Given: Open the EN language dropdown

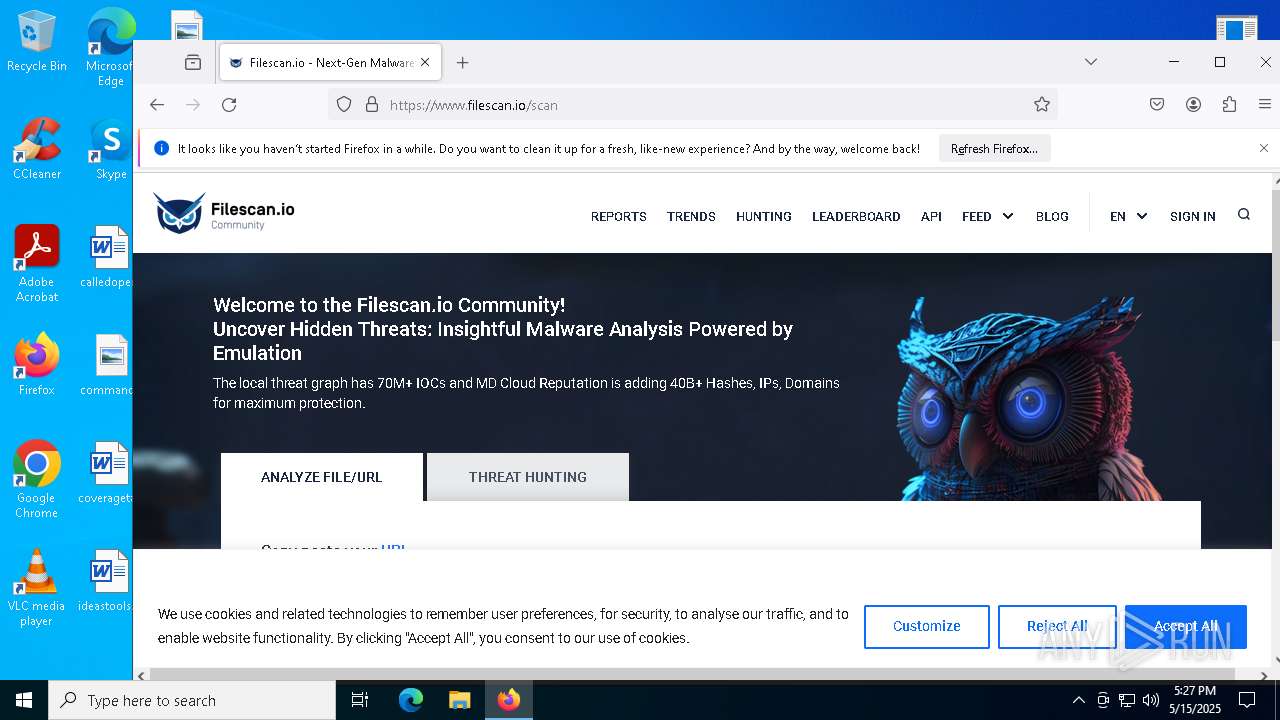Looking at the screenshot, I should click(x=1128, y=216).
